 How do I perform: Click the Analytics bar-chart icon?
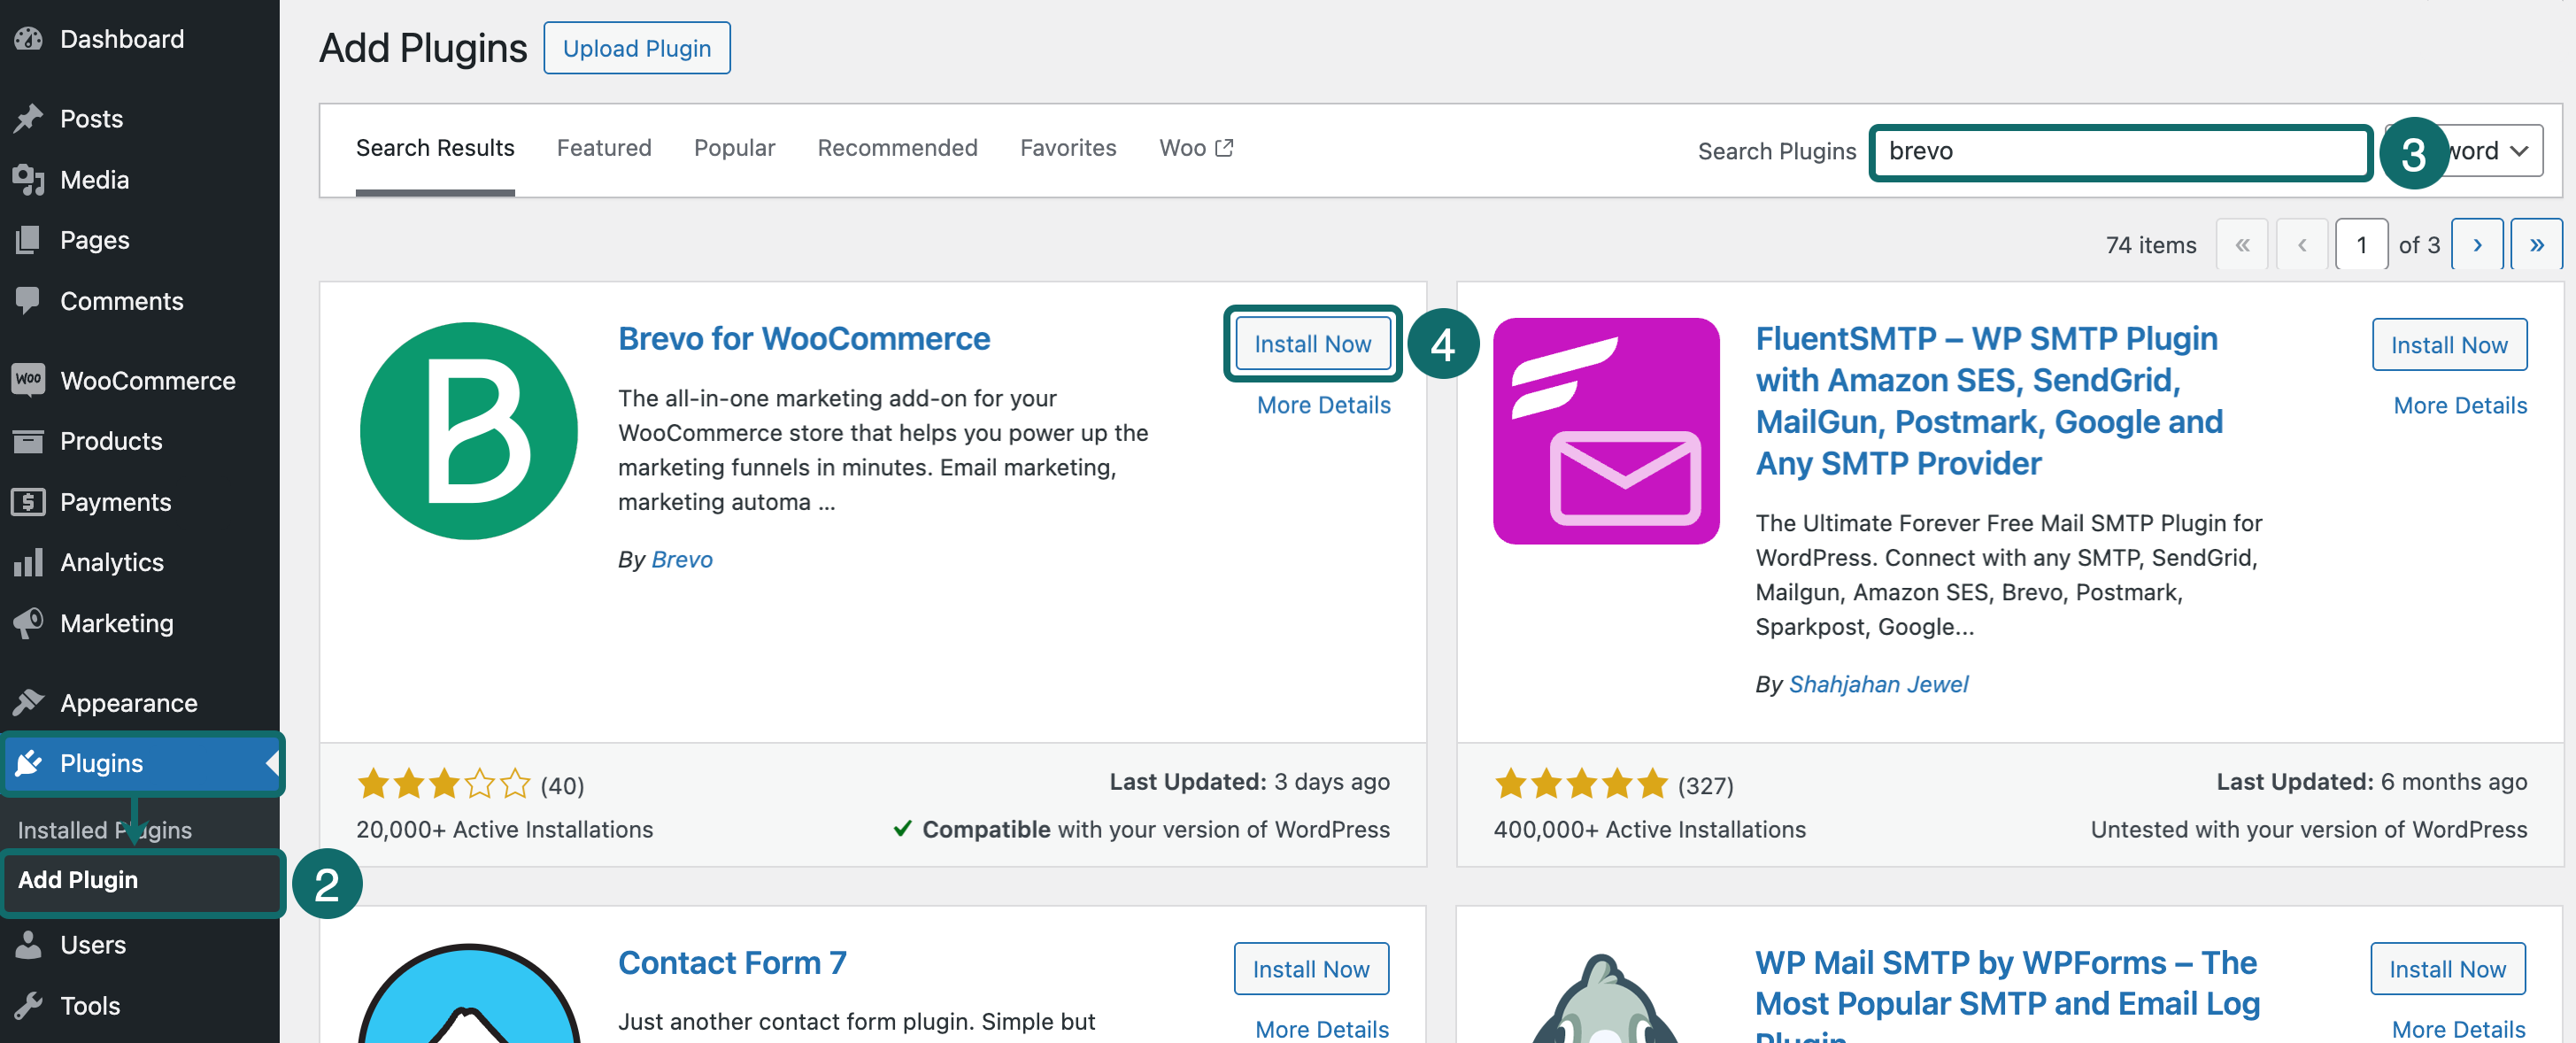[30, 562]
